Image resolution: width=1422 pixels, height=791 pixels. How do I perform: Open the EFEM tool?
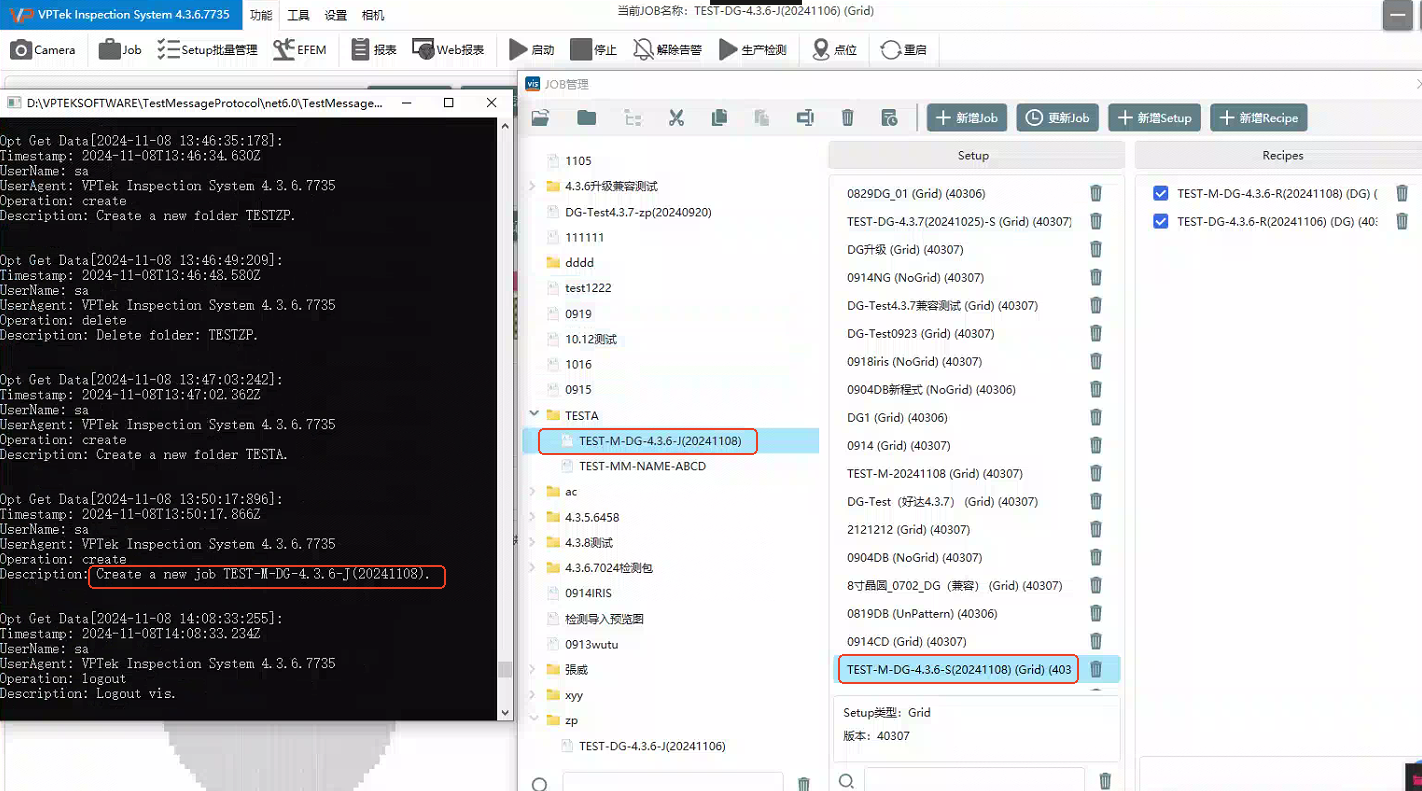coord(299,49)
